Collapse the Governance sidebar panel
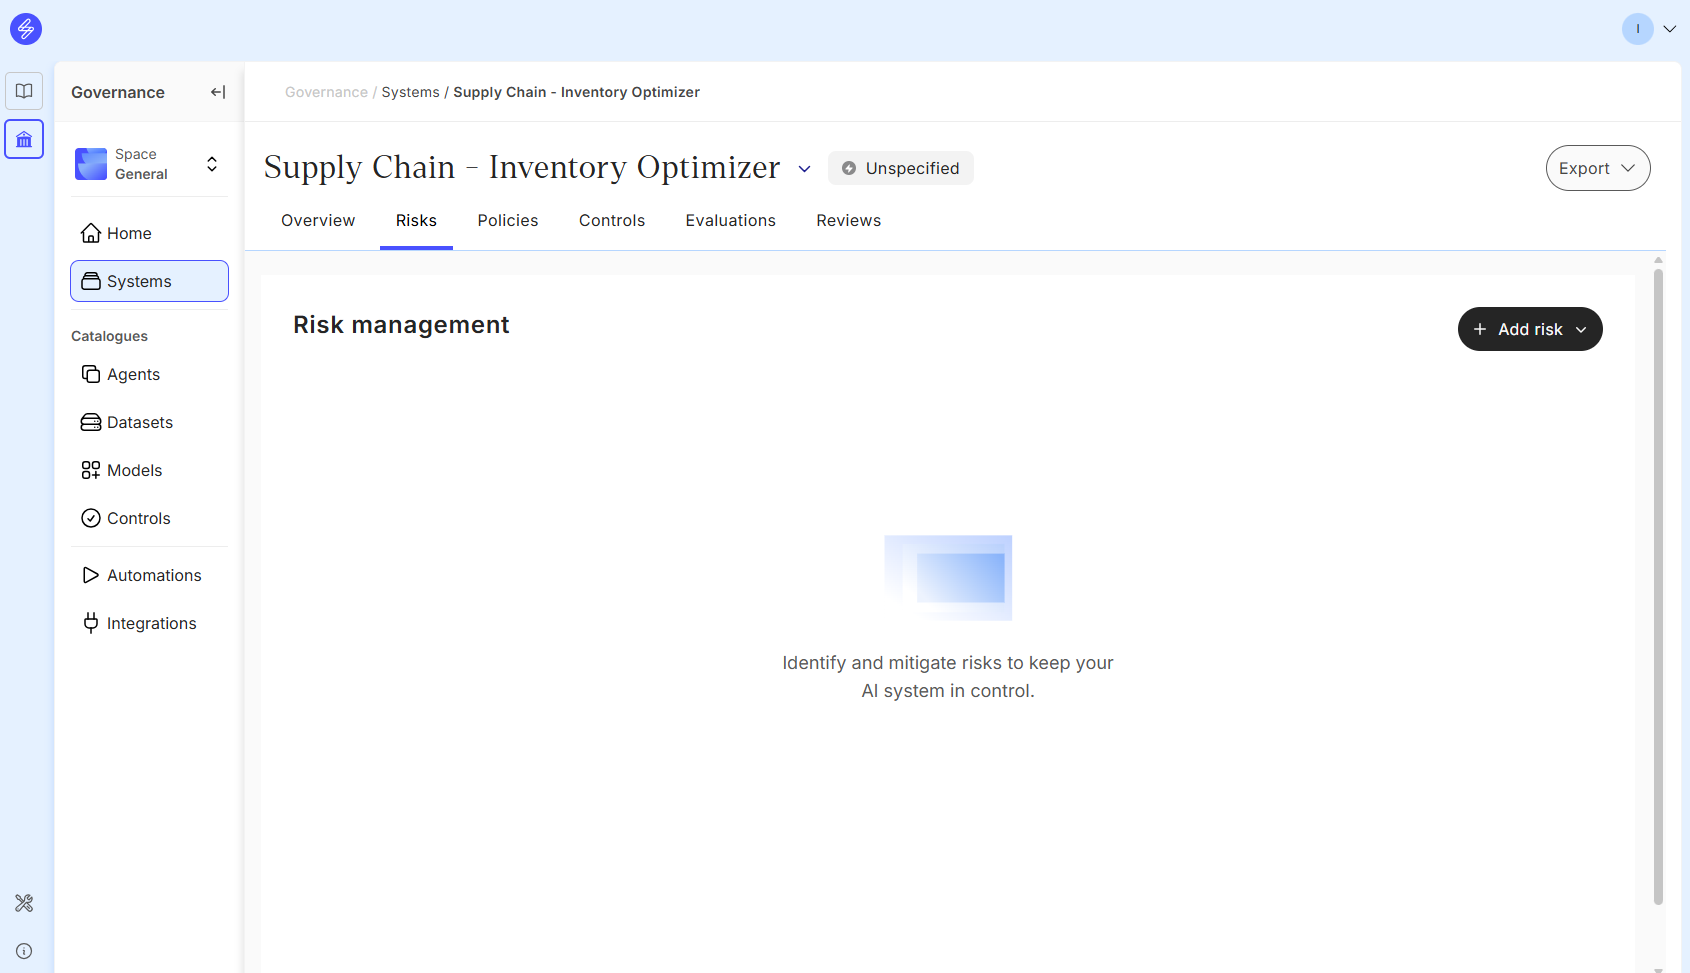This screenshot has width=1690, height=973. coord(217,92)
